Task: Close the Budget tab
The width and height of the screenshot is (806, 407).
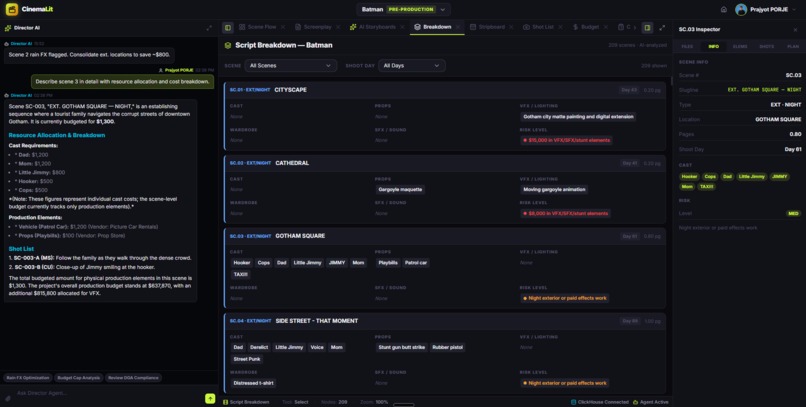Action: [x=606, y=27]
